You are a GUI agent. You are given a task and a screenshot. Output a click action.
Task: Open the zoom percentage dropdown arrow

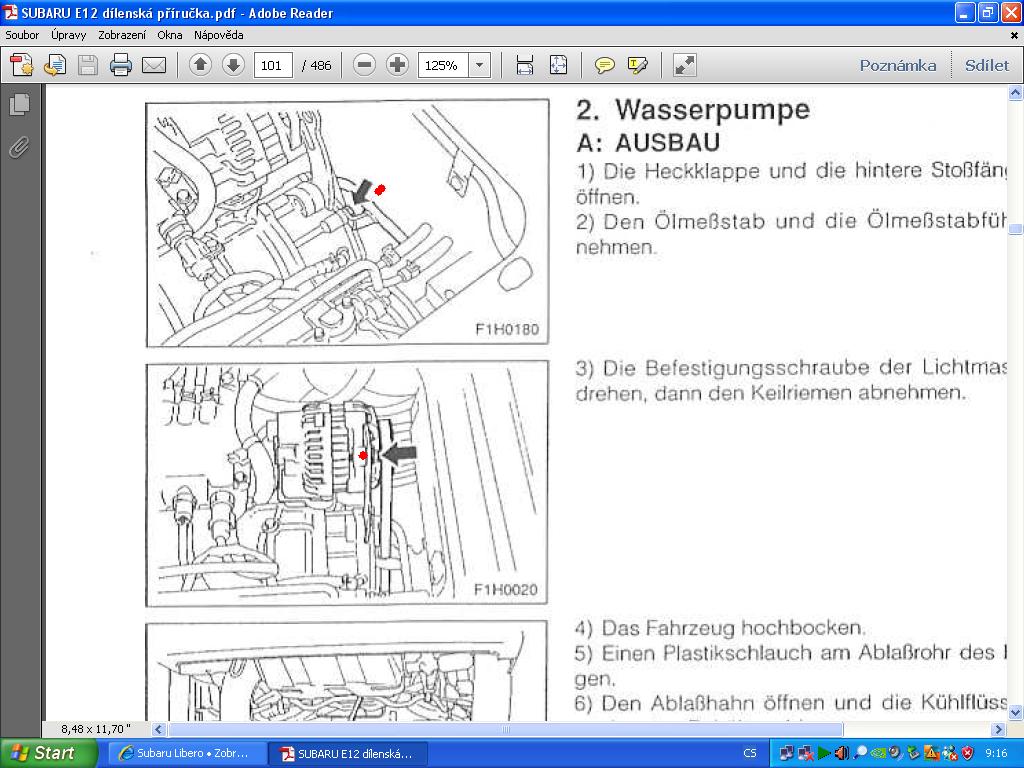[x=479, y=65]
